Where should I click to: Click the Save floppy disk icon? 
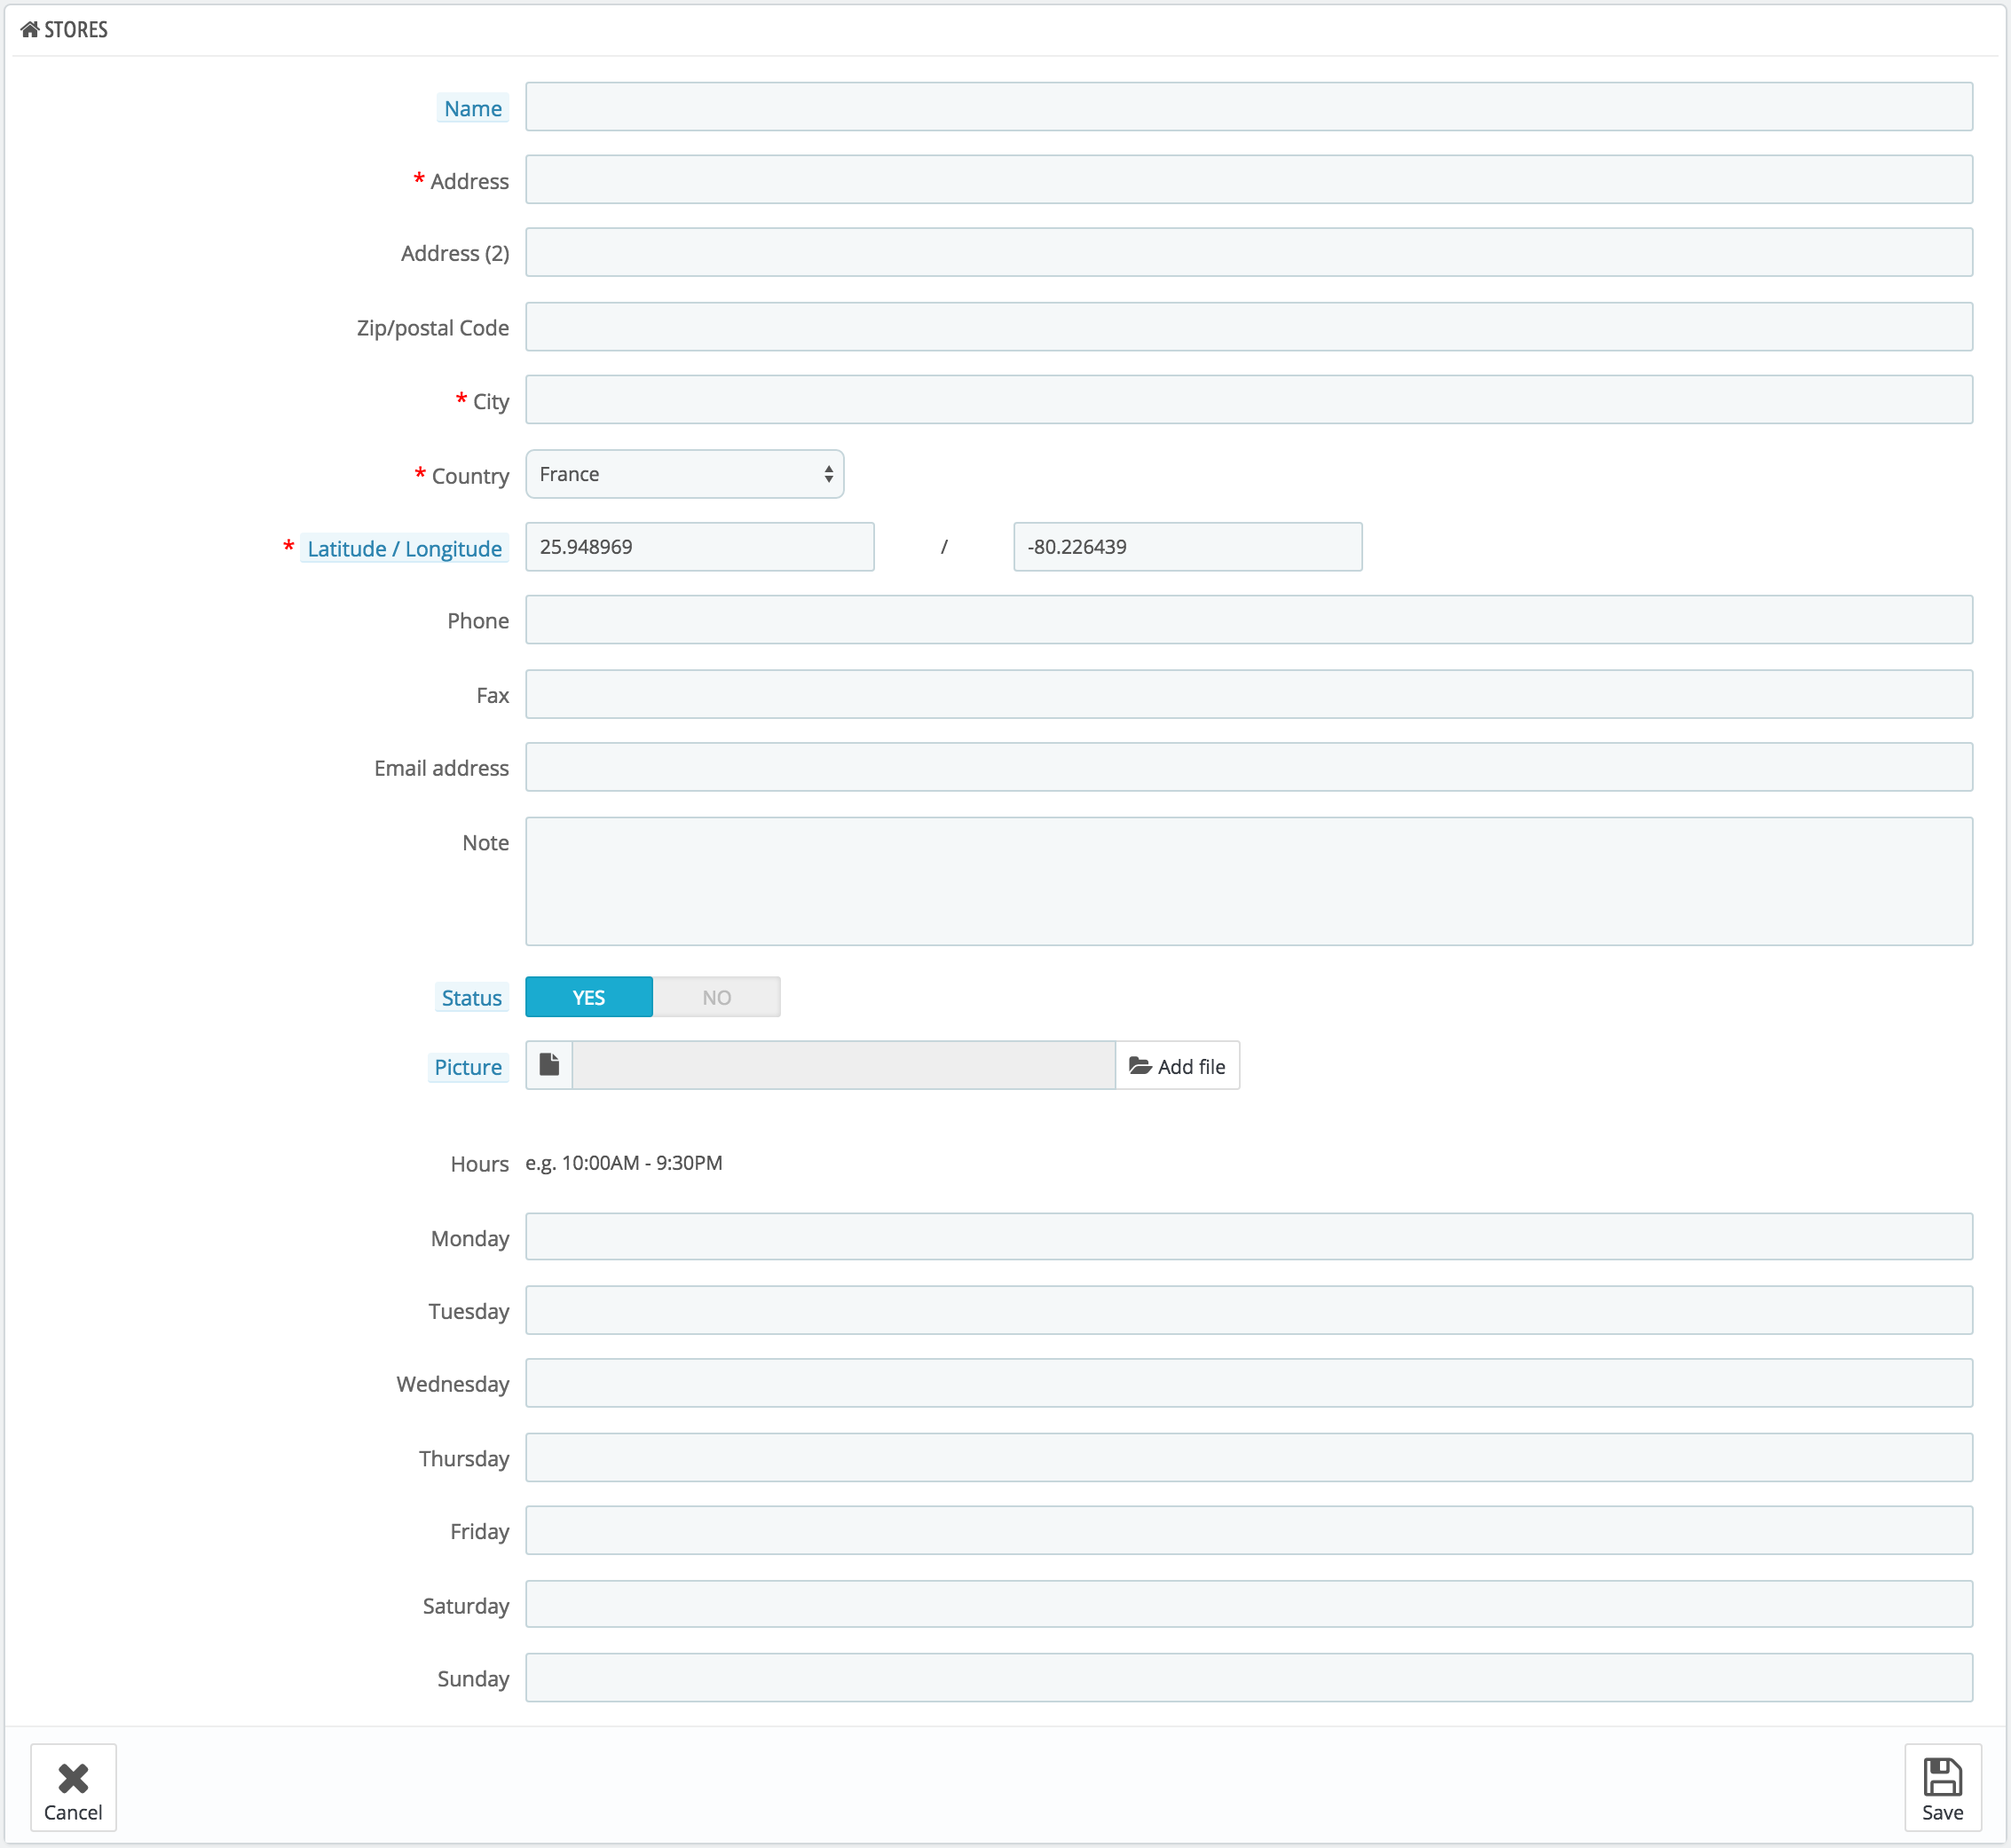pos(1942,1778)
